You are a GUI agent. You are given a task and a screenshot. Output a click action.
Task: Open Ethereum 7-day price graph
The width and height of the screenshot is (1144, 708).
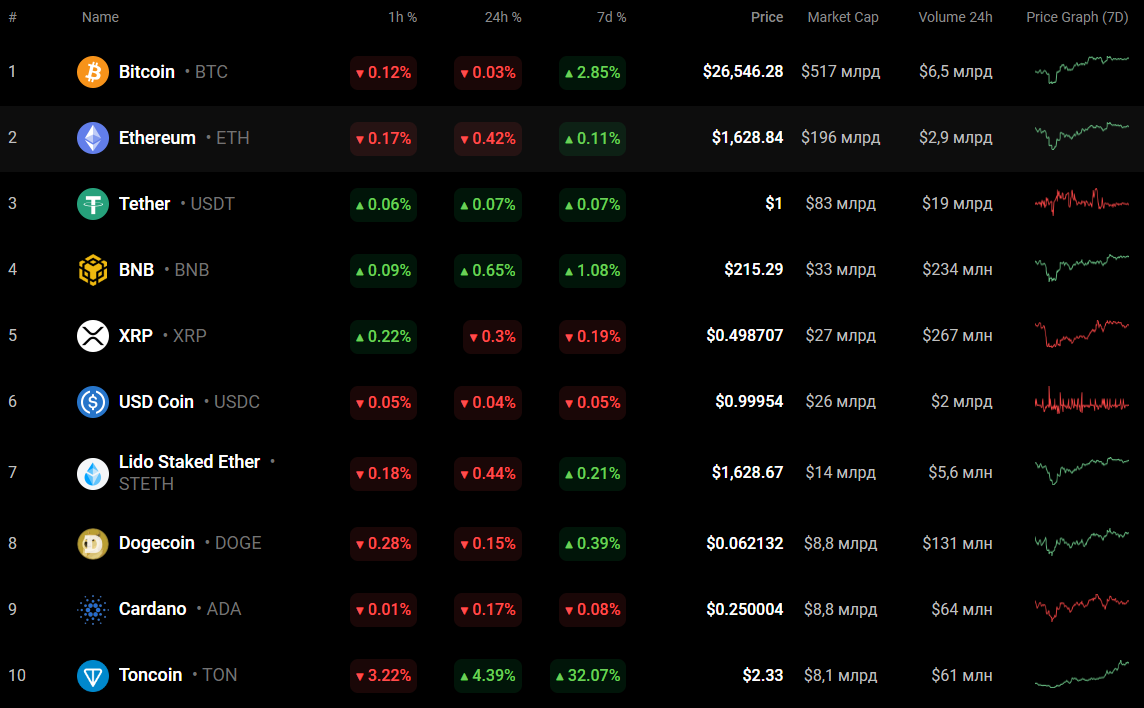click(1082, 135)
